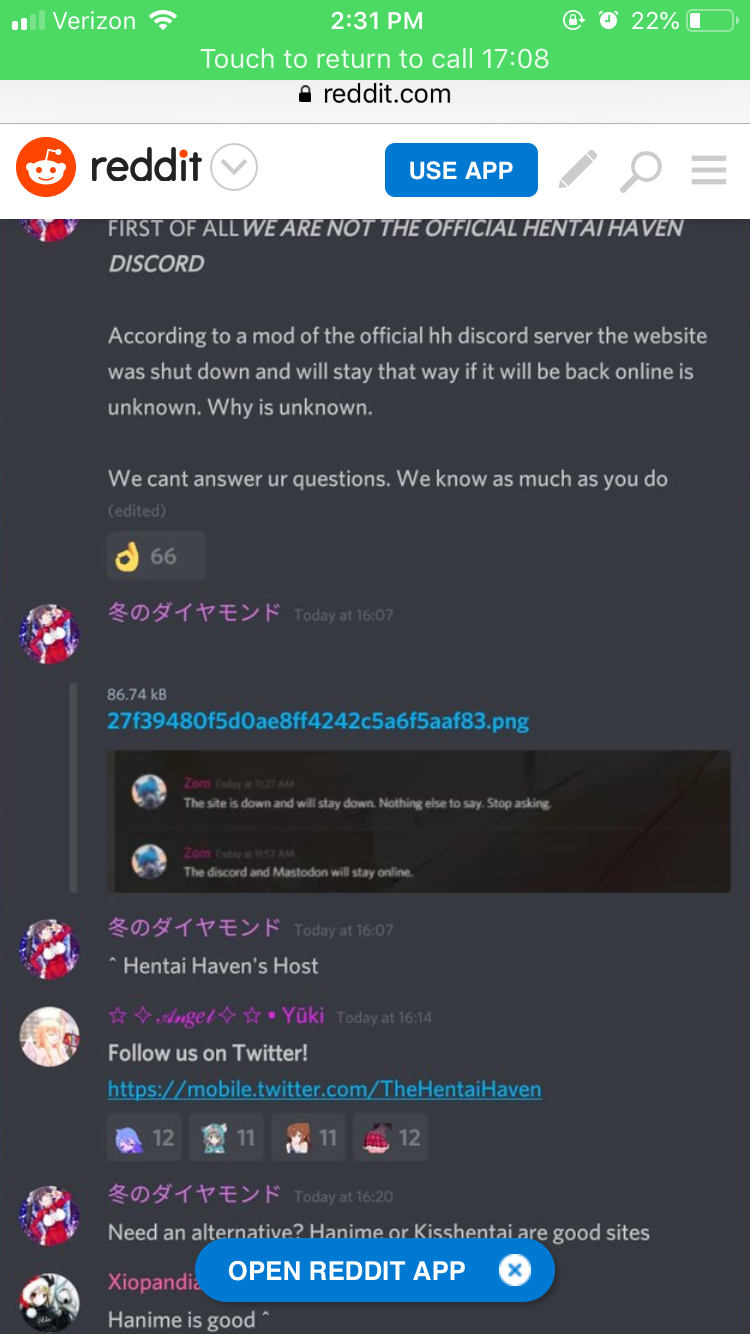
Task: Tap the Reddit Snoo logo icon
Action: click(x=46, y=167)
